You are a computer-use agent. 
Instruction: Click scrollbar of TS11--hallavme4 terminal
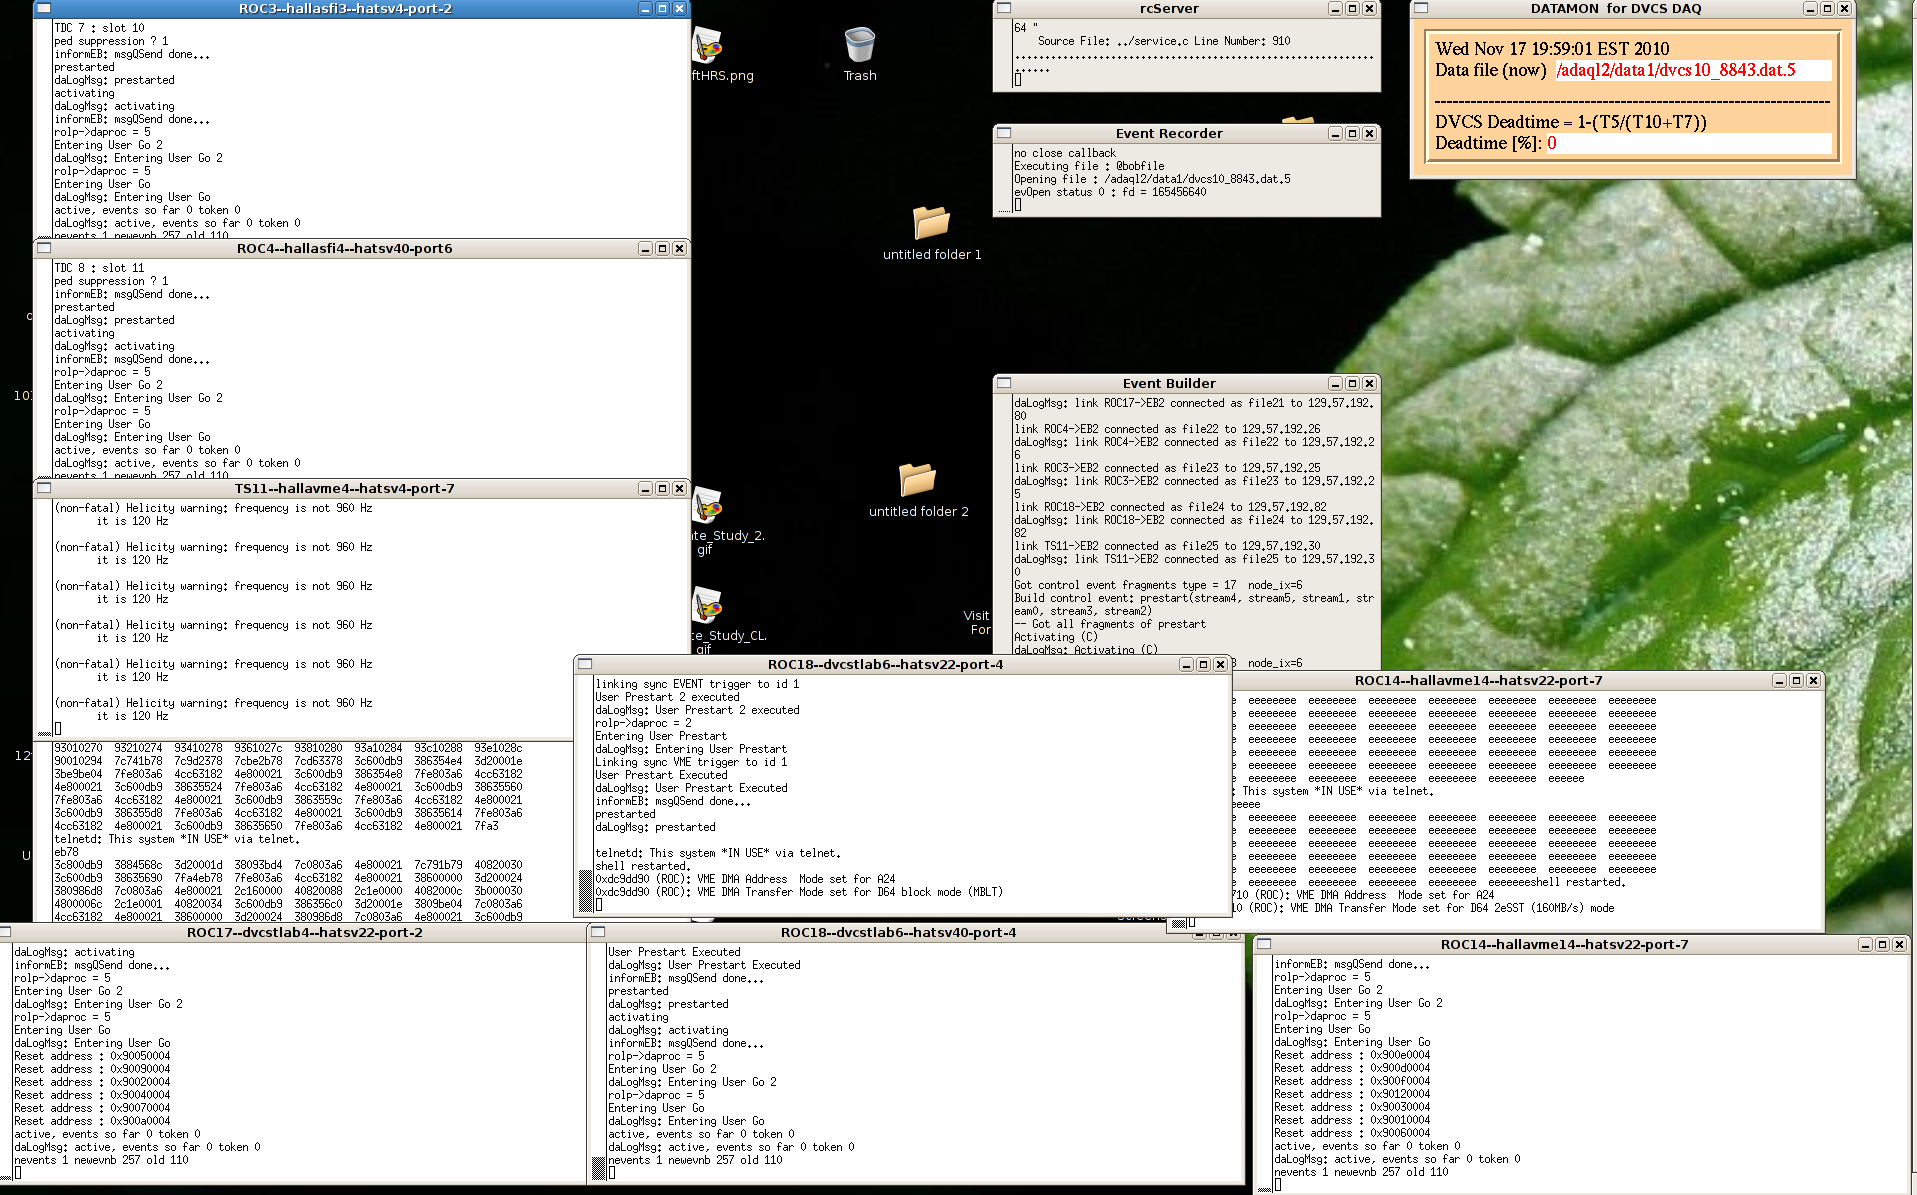[x=44, y=616]
